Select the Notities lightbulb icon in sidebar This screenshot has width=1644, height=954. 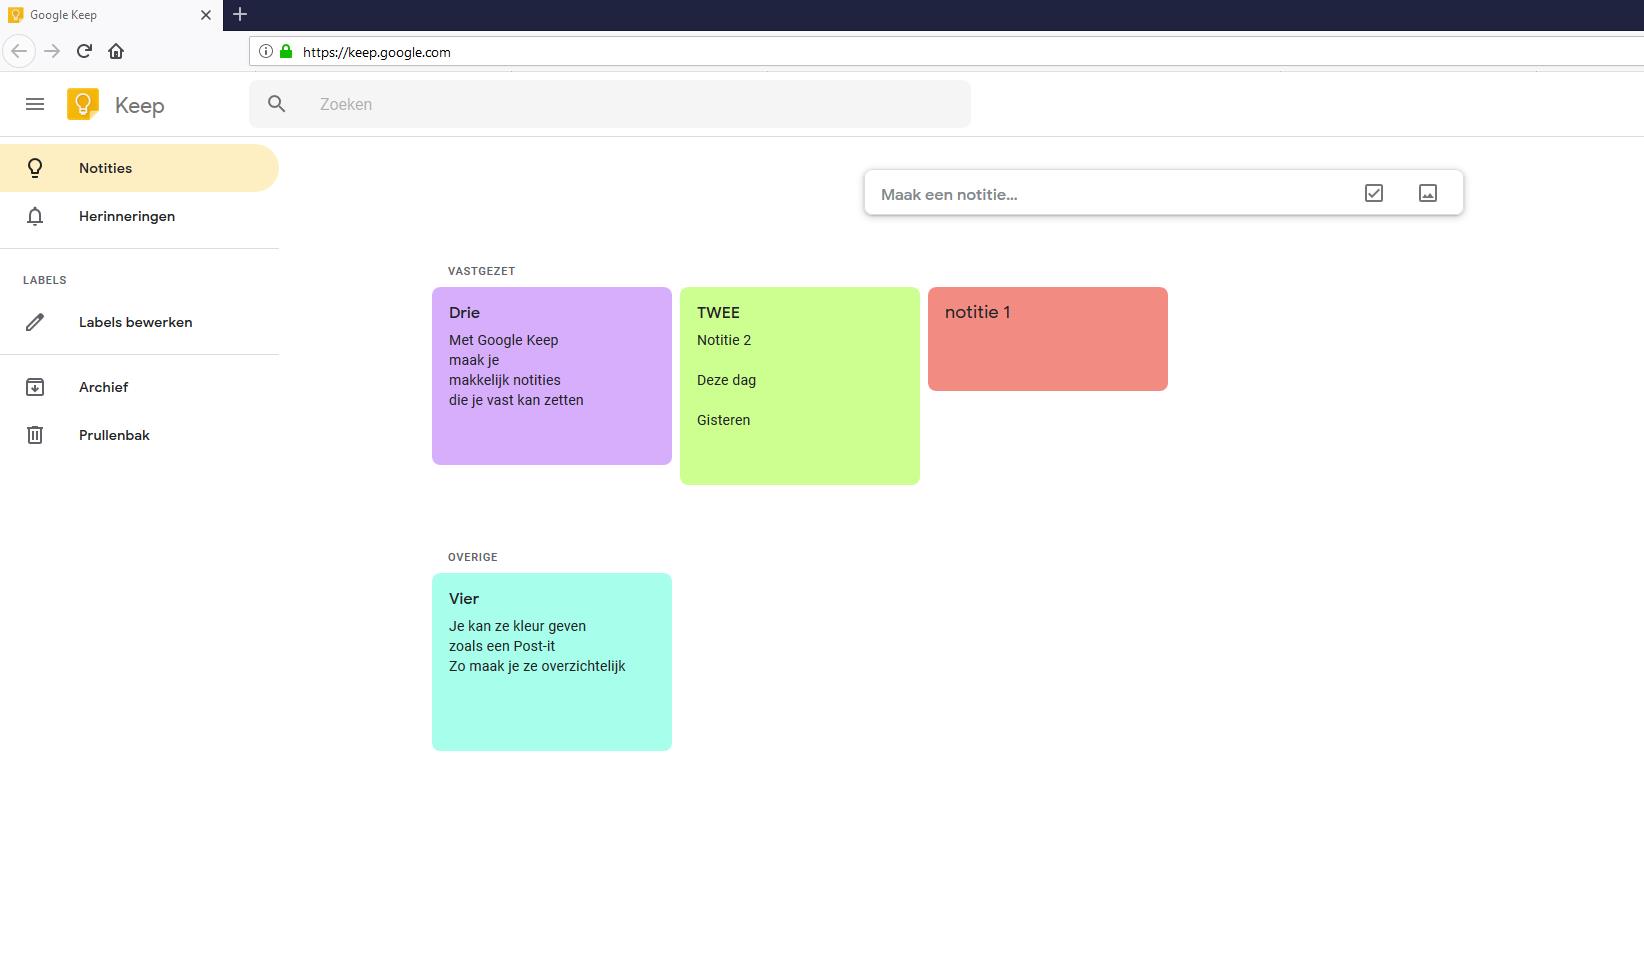(35, 168)
